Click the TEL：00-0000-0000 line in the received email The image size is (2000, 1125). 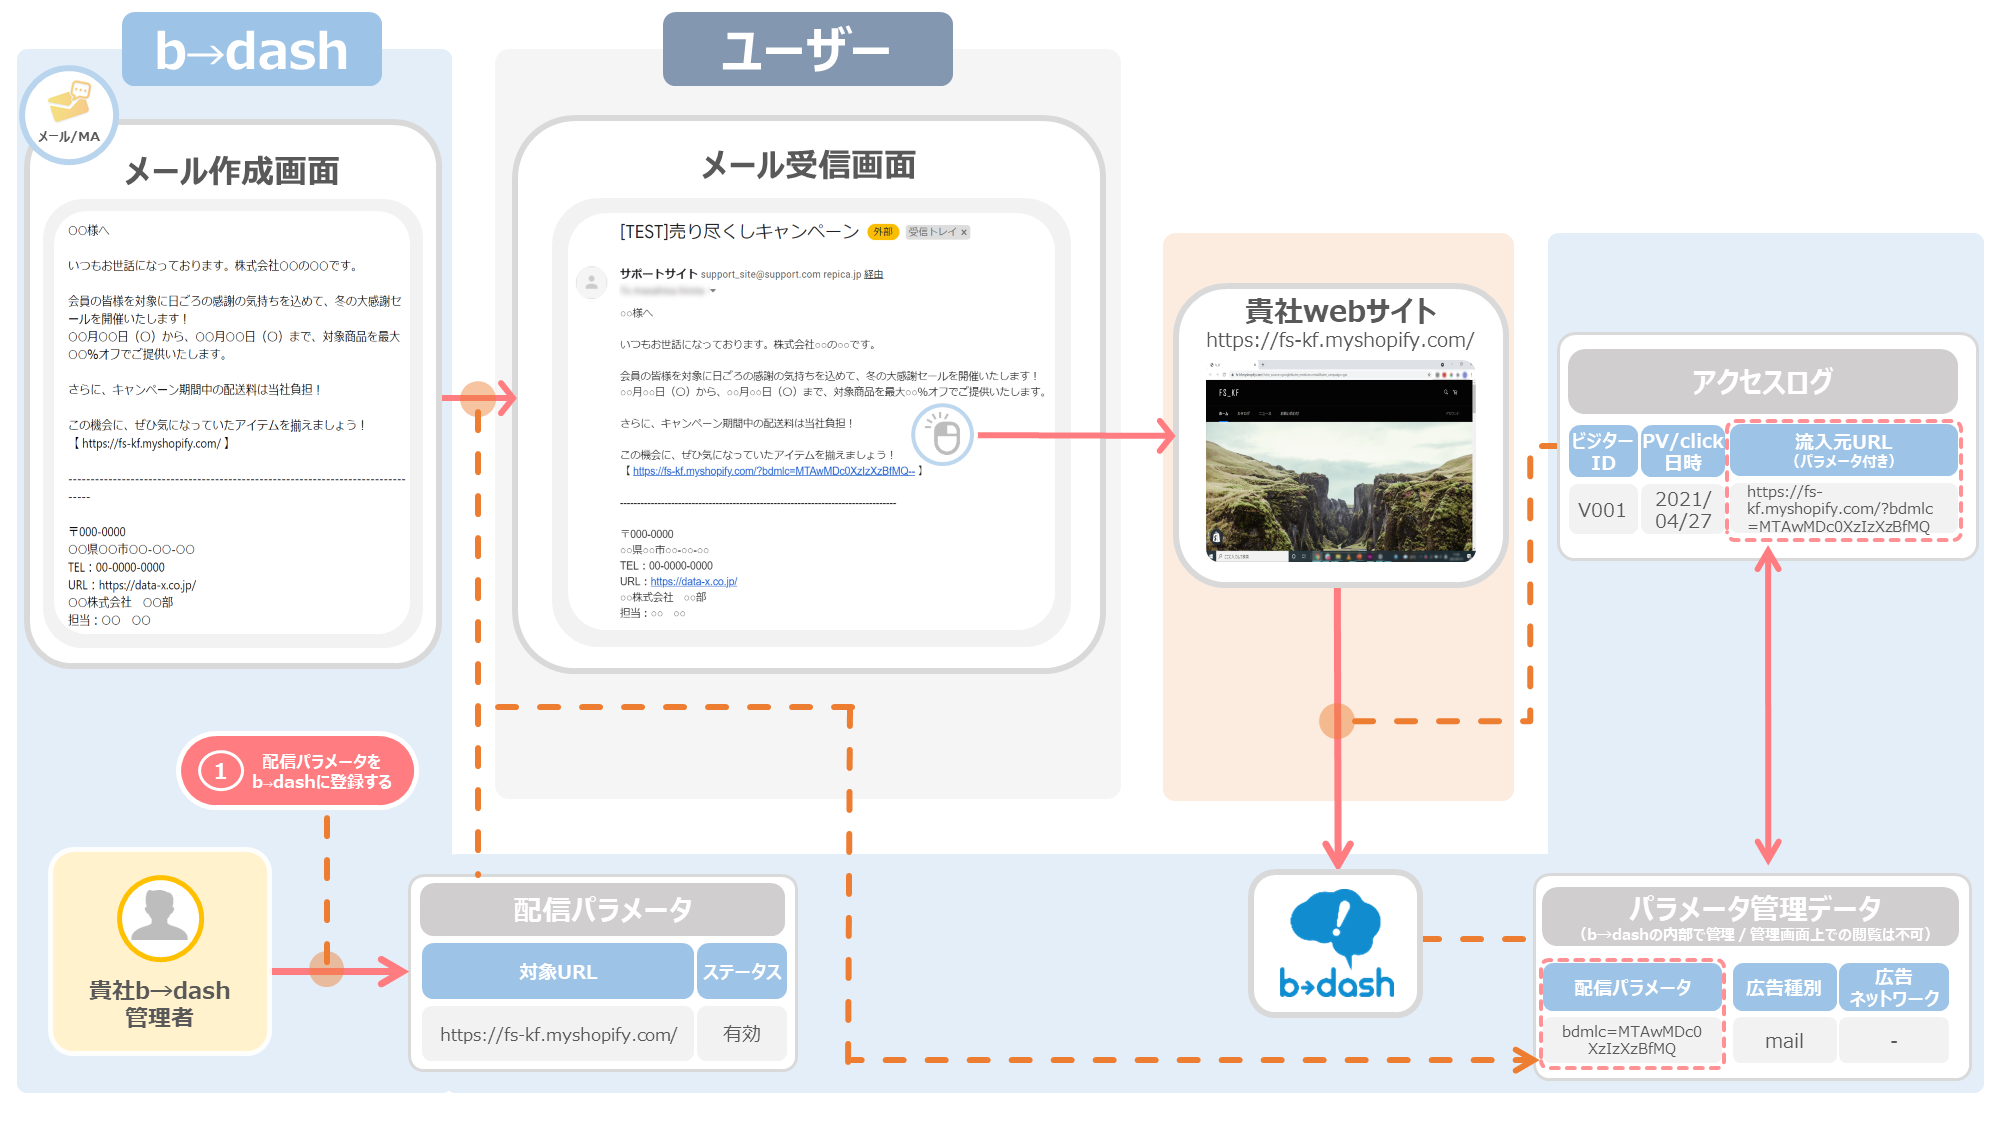(666, 566)
